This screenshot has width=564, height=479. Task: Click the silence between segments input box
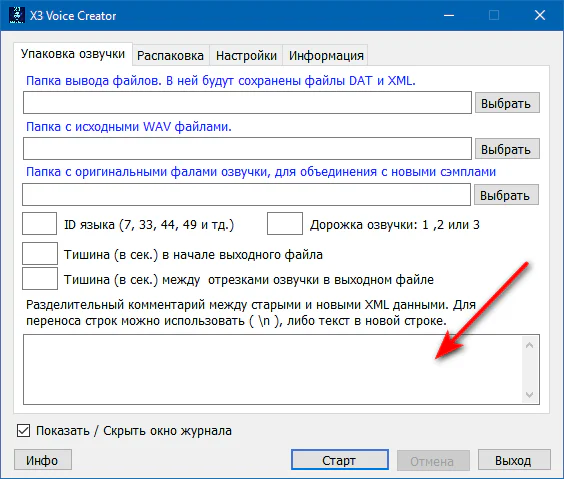(40, 278)
